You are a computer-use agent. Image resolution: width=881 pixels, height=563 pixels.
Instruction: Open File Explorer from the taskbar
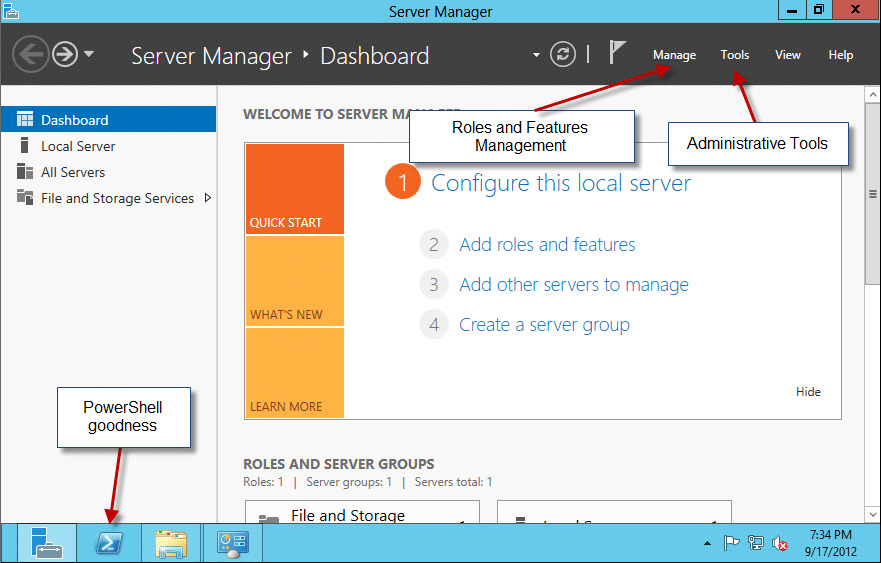pos(171,543)
